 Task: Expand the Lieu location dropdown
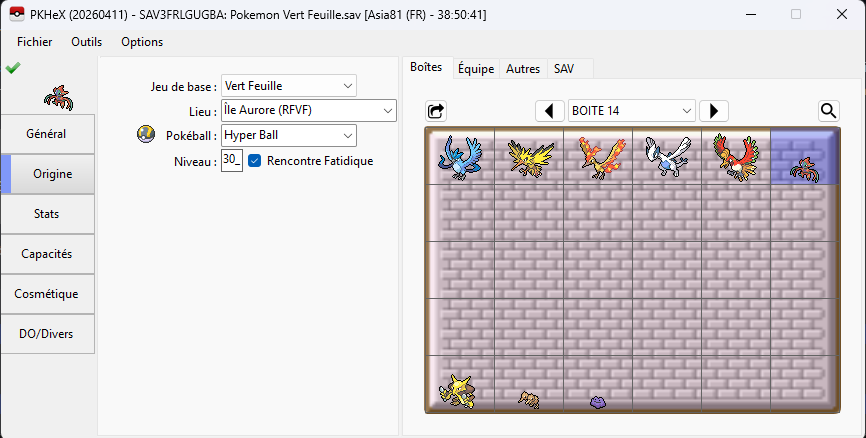(x=309, y=110)
